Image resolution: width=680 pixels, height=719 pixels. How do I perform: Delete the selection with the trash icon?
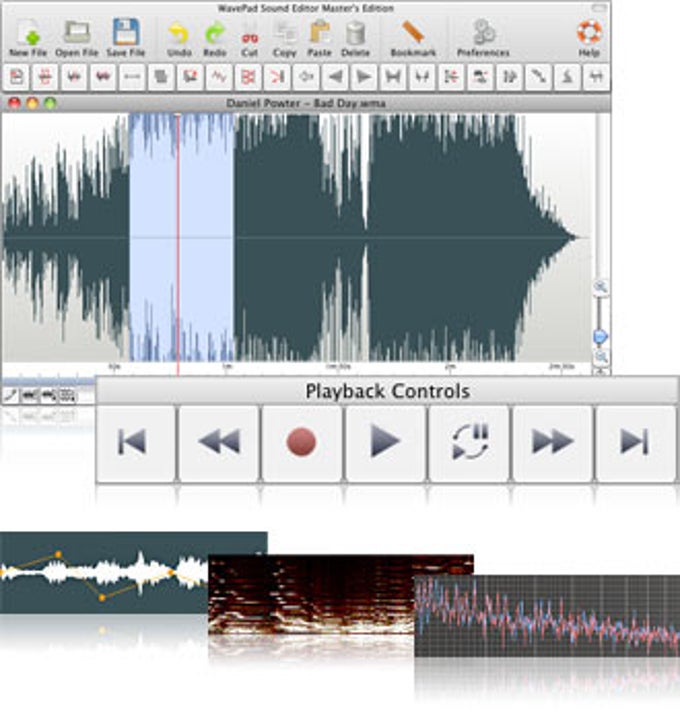[x=355, y=39]
